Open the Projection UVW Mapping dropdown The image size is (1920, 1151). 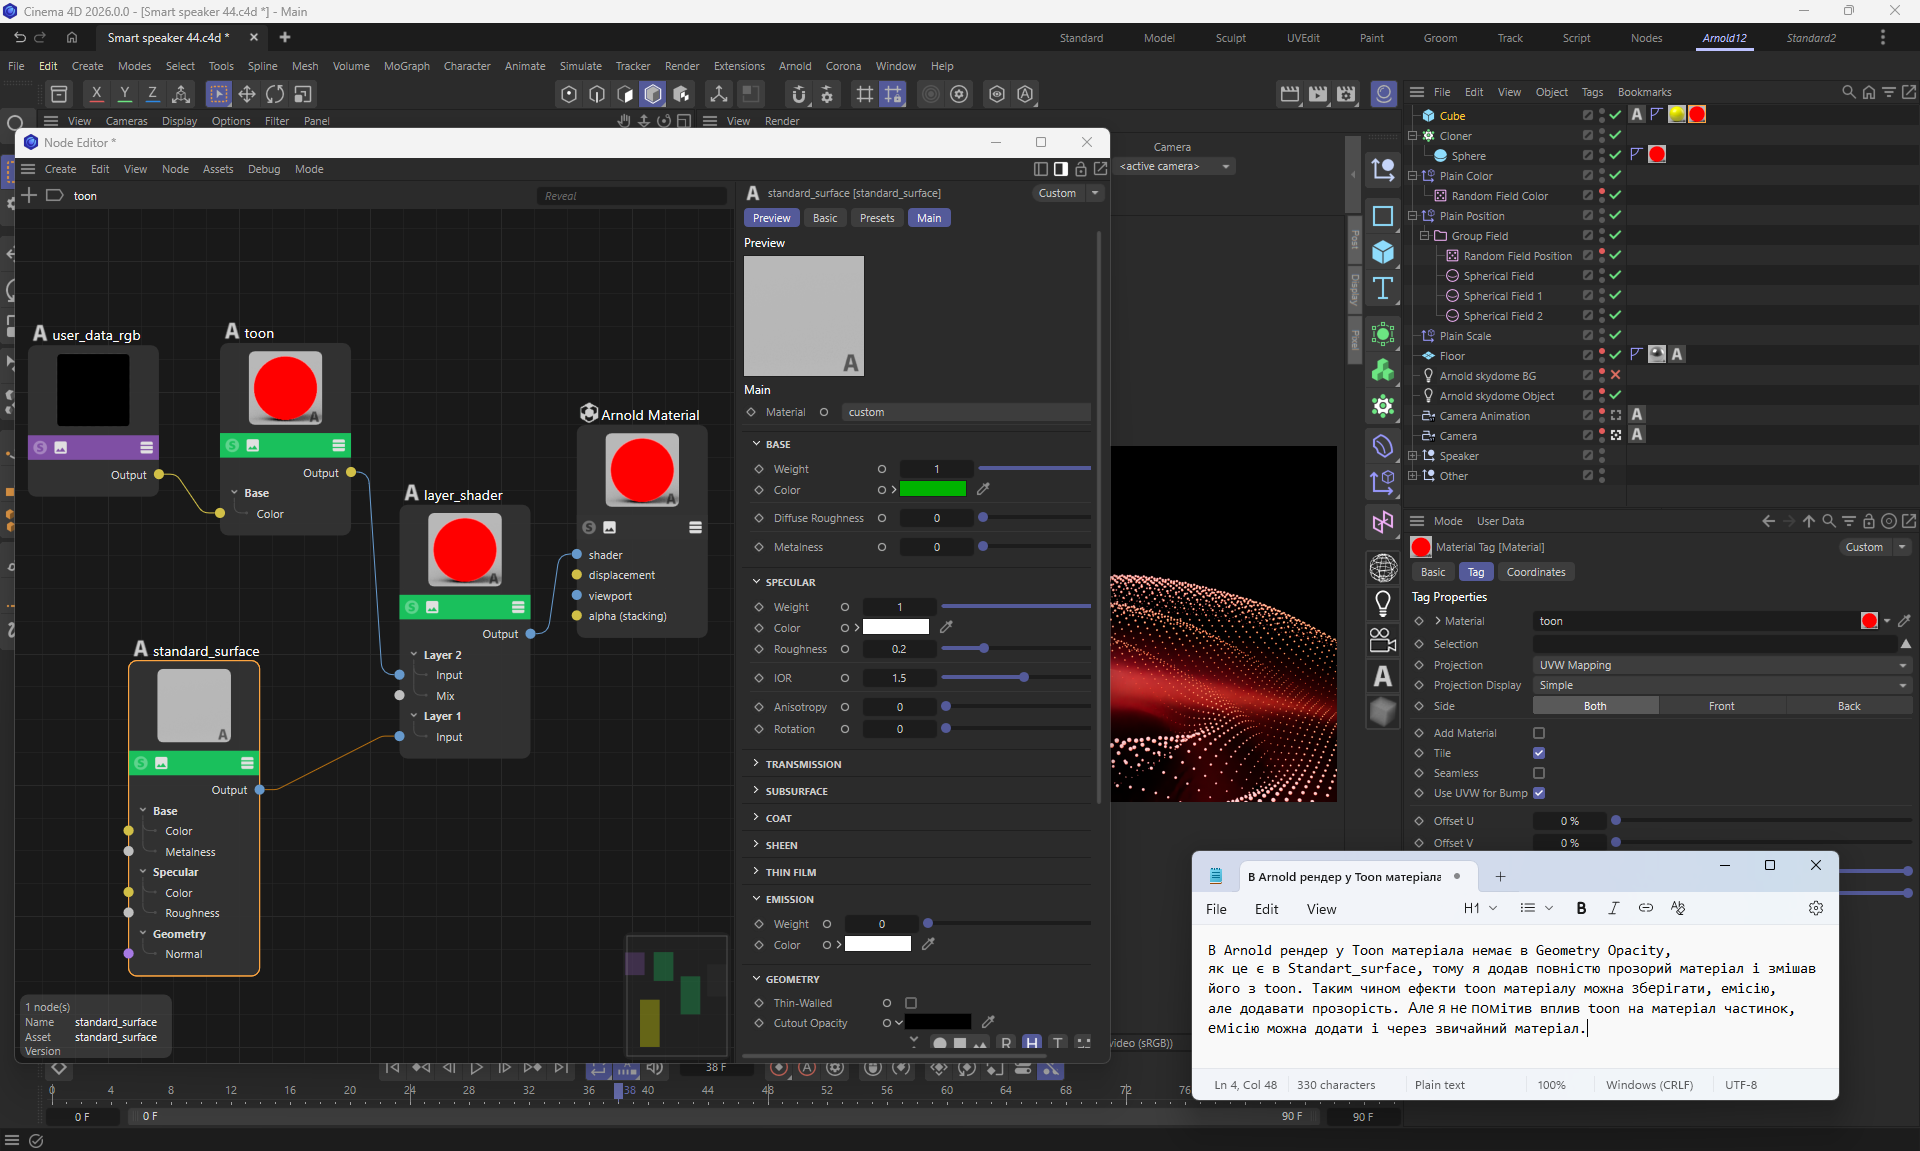[1721, 665]
